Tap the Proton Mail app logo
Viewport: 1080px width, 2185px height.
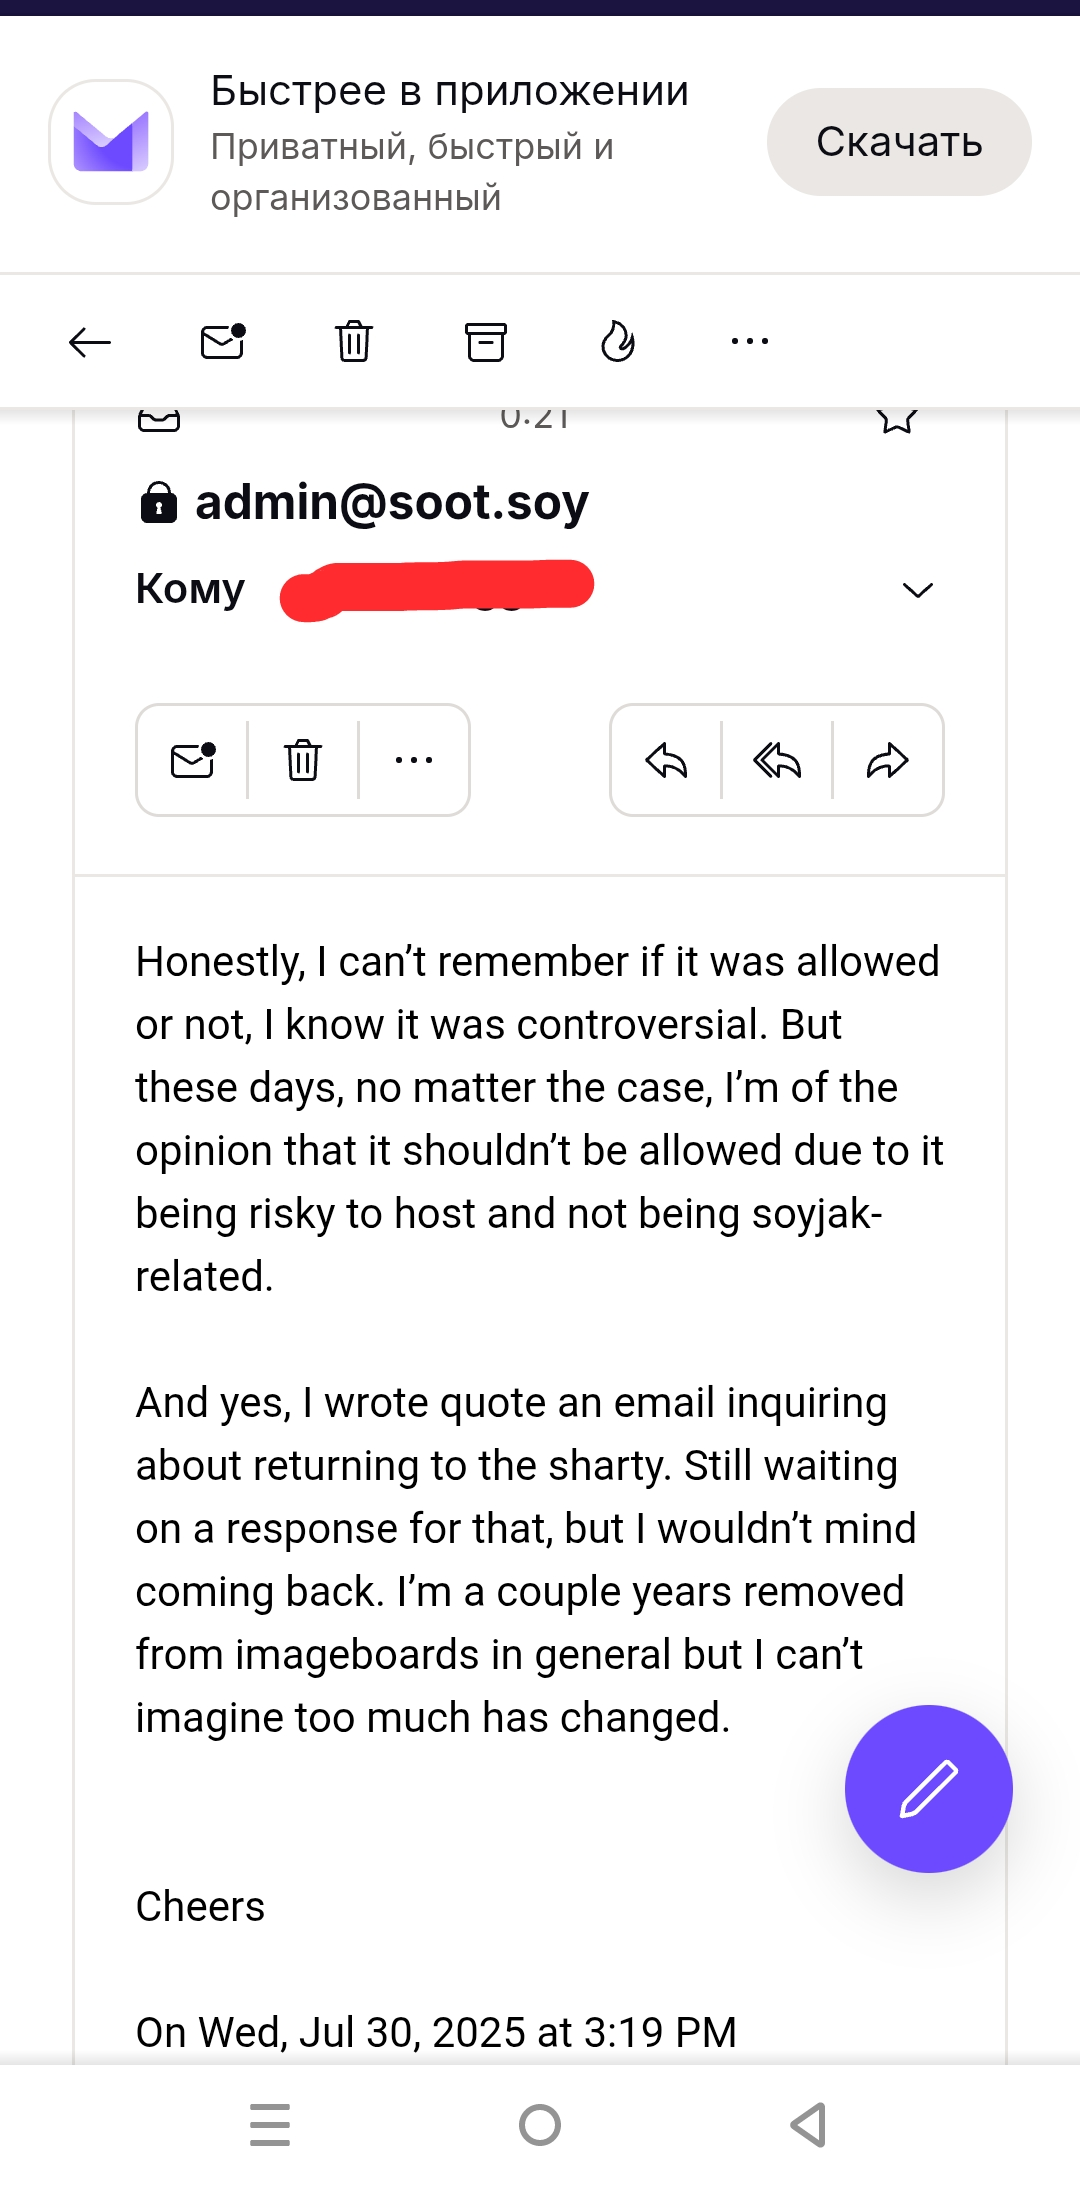pyautogui.click(x=111, y=142)
